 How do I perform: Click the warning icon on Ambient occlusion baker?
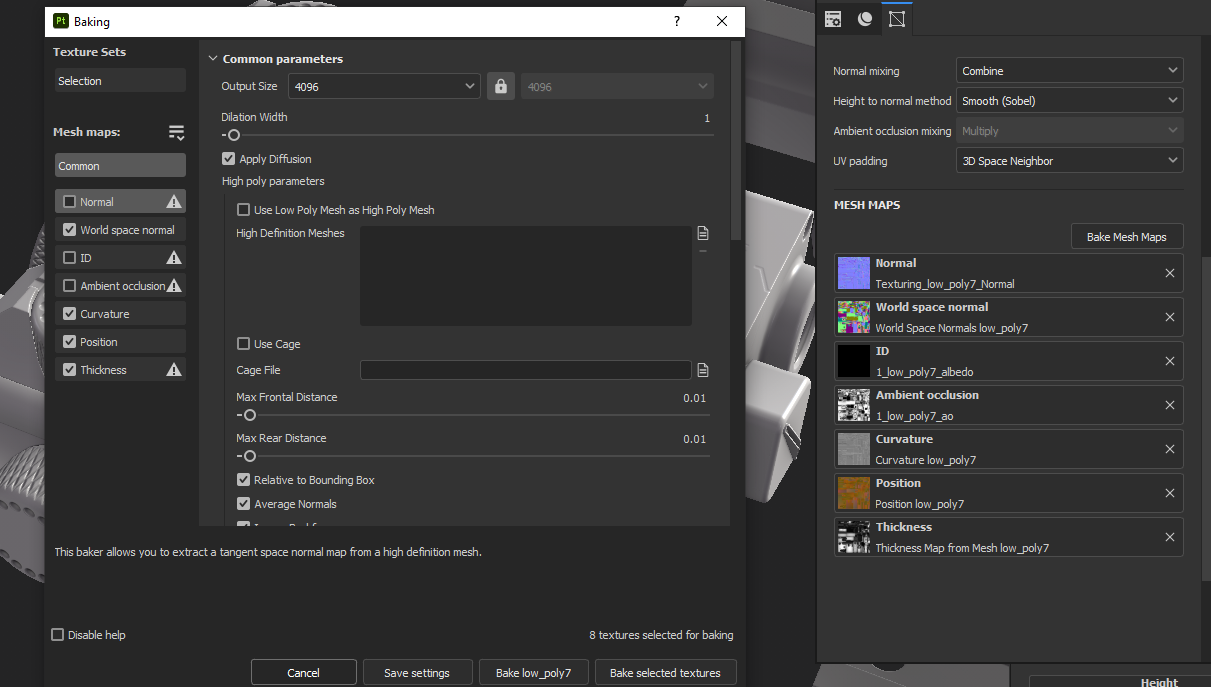(174, 286)
